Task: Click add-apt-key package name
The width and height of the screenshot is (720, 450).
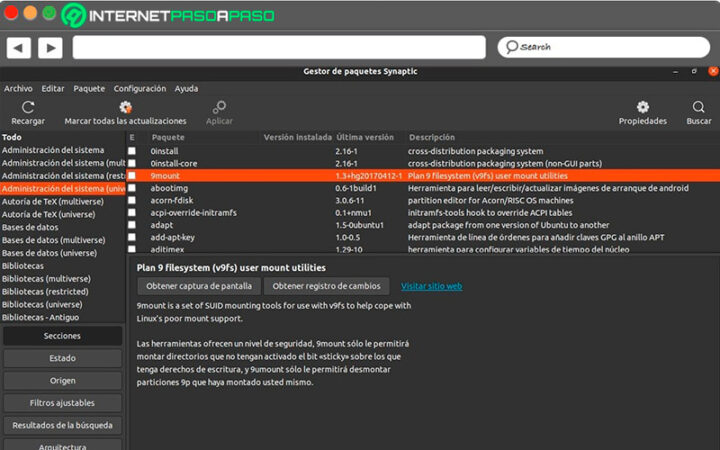Action: coord(173,237)
